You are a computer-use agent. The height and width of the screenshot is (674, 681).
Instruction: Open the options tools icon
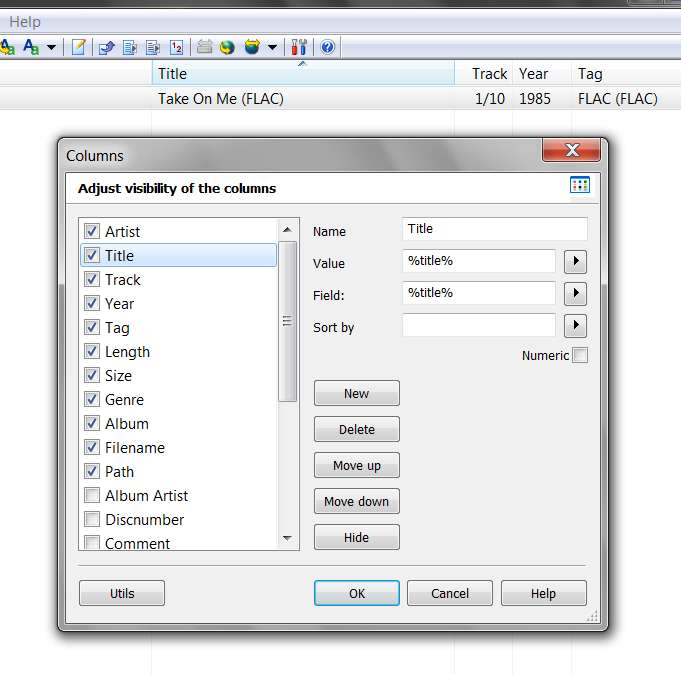[299, 47]
